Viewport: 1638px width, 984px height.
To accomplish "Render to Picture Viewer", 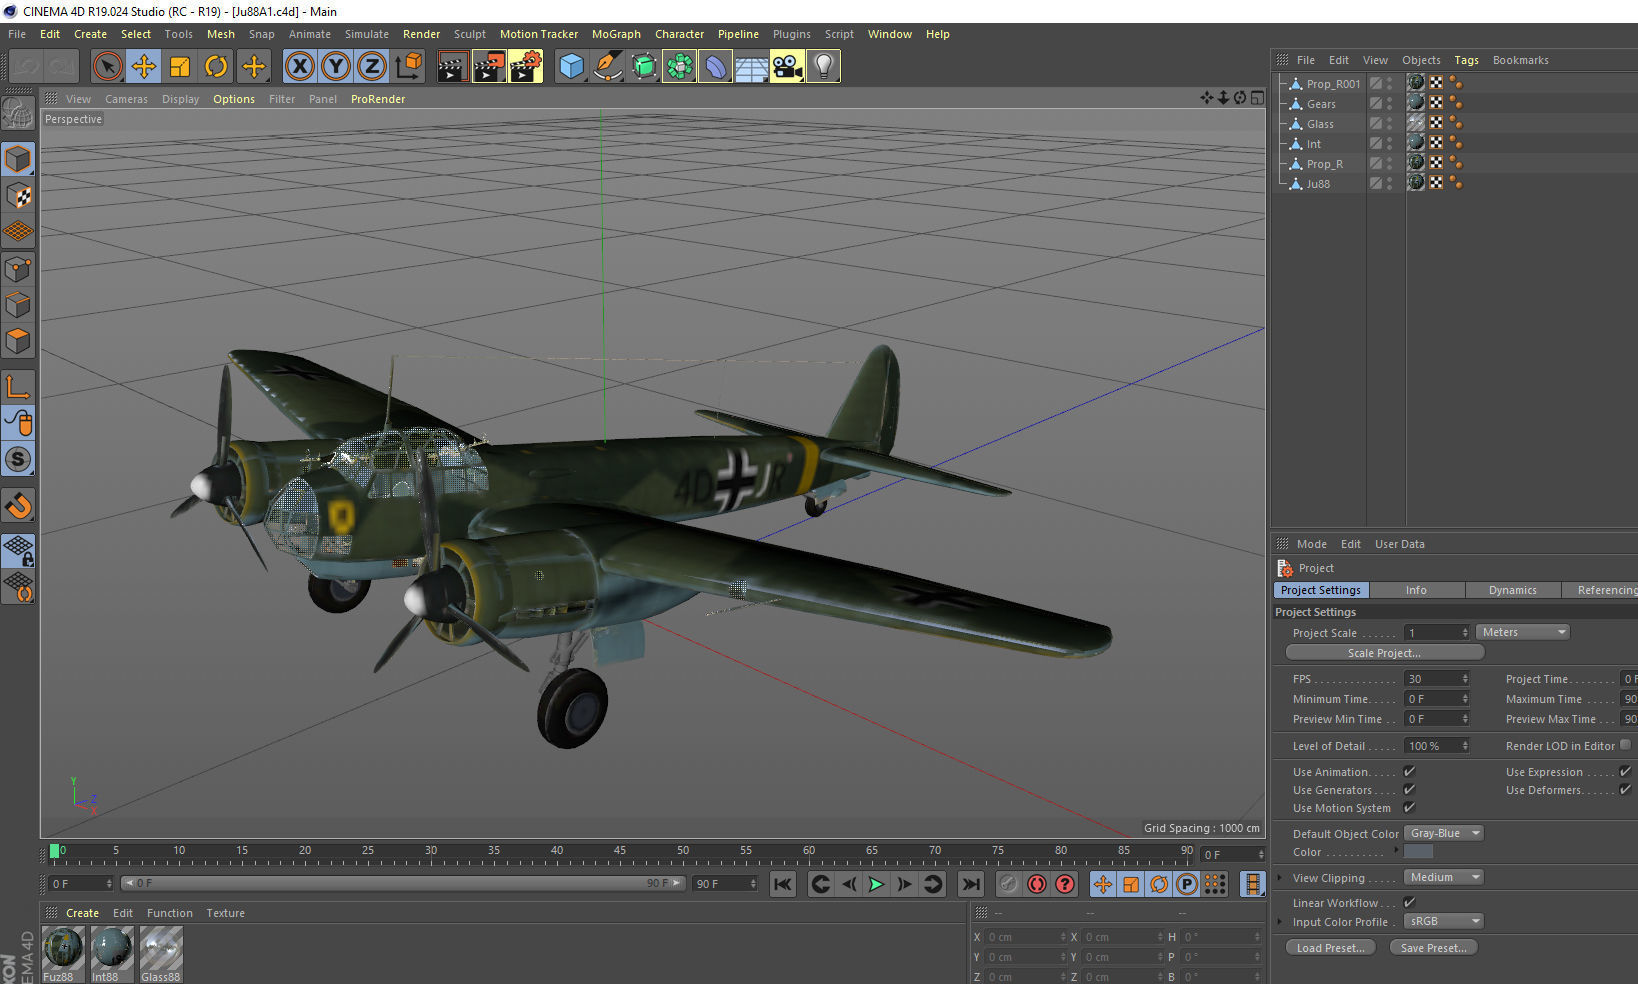I will 489,67.
